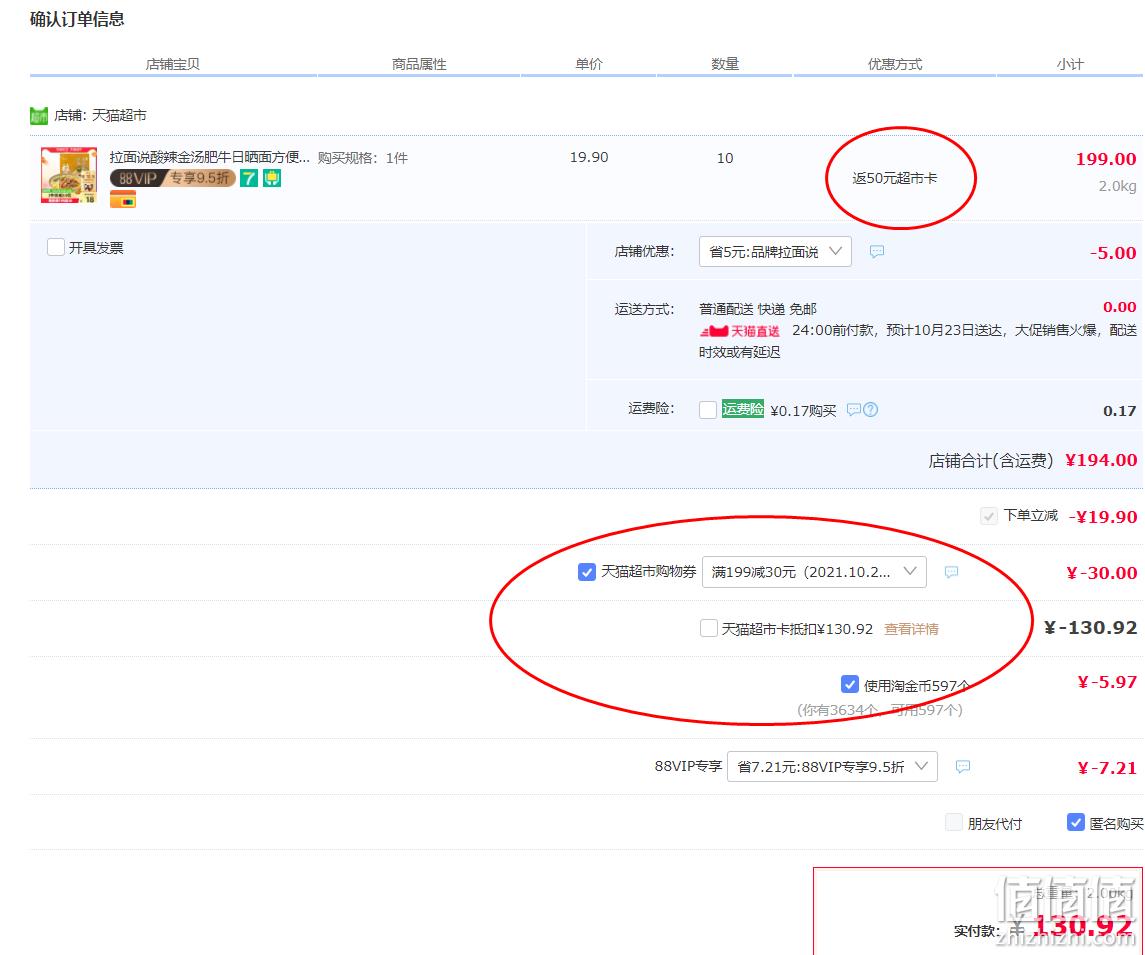Check the 天猫超市卡抵扣¥130.92 checkbox

pyautogui.click(x=708, y=628)
